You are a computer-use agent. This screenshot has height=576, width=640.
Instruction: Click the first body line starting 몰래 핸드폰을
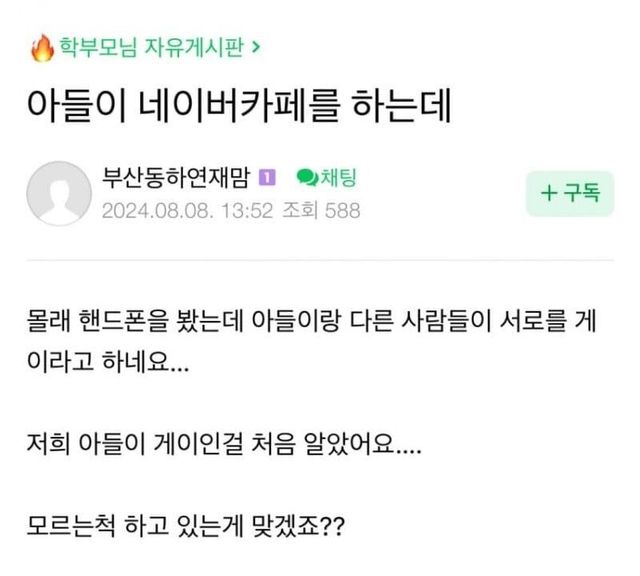pos(320,324)
